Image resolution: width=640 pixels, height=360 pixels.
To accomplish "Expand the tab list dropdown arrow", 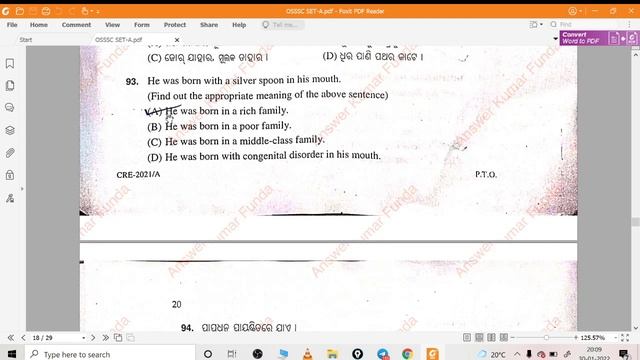I will tap(555, 39).
